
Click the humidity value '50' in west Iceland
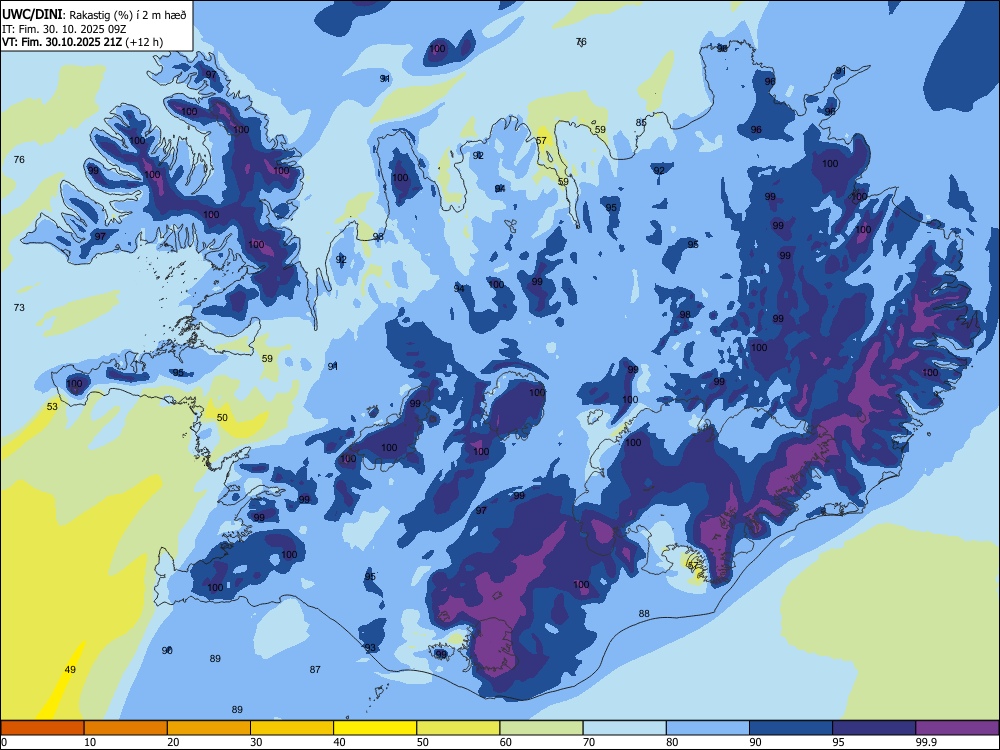coord(222,417)
